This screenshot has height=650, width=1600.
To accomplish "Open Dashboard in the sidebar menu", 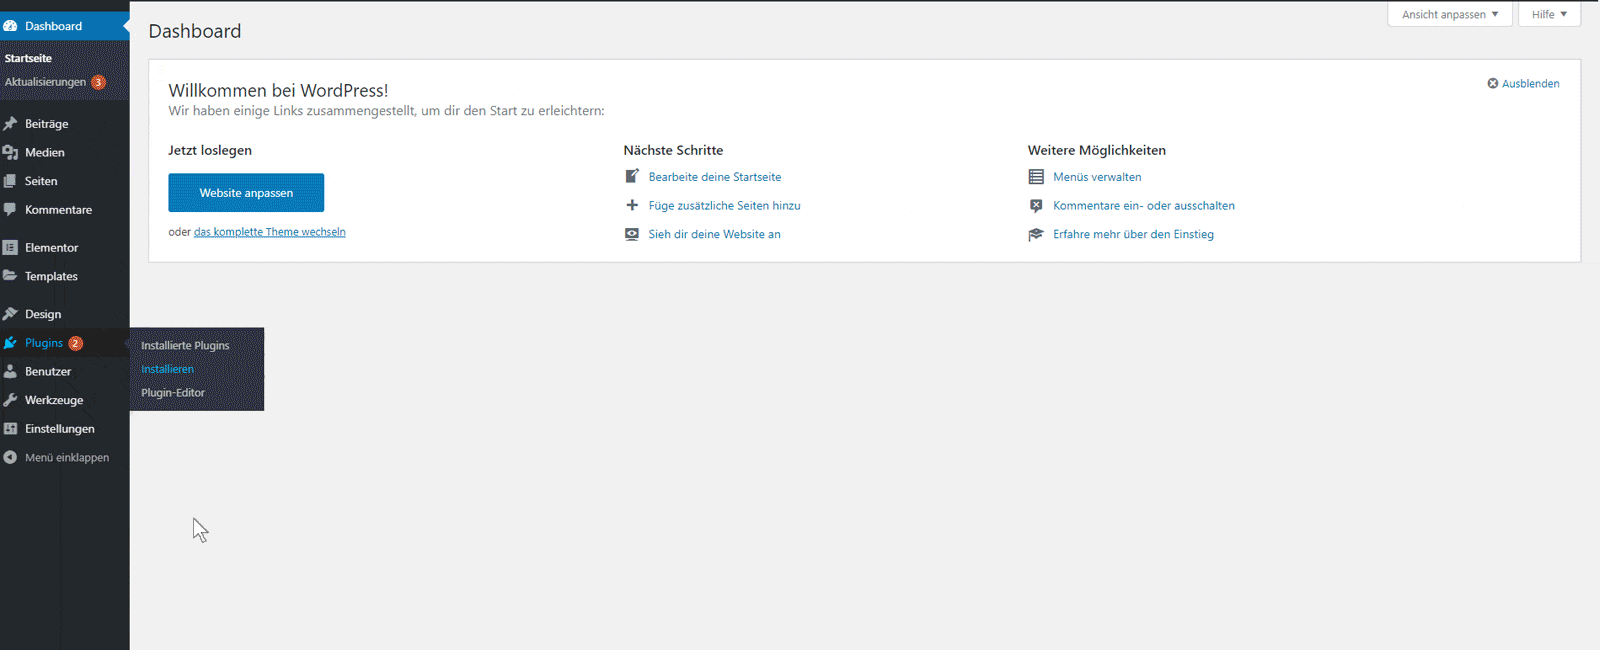I will click(x=65, y=26).
